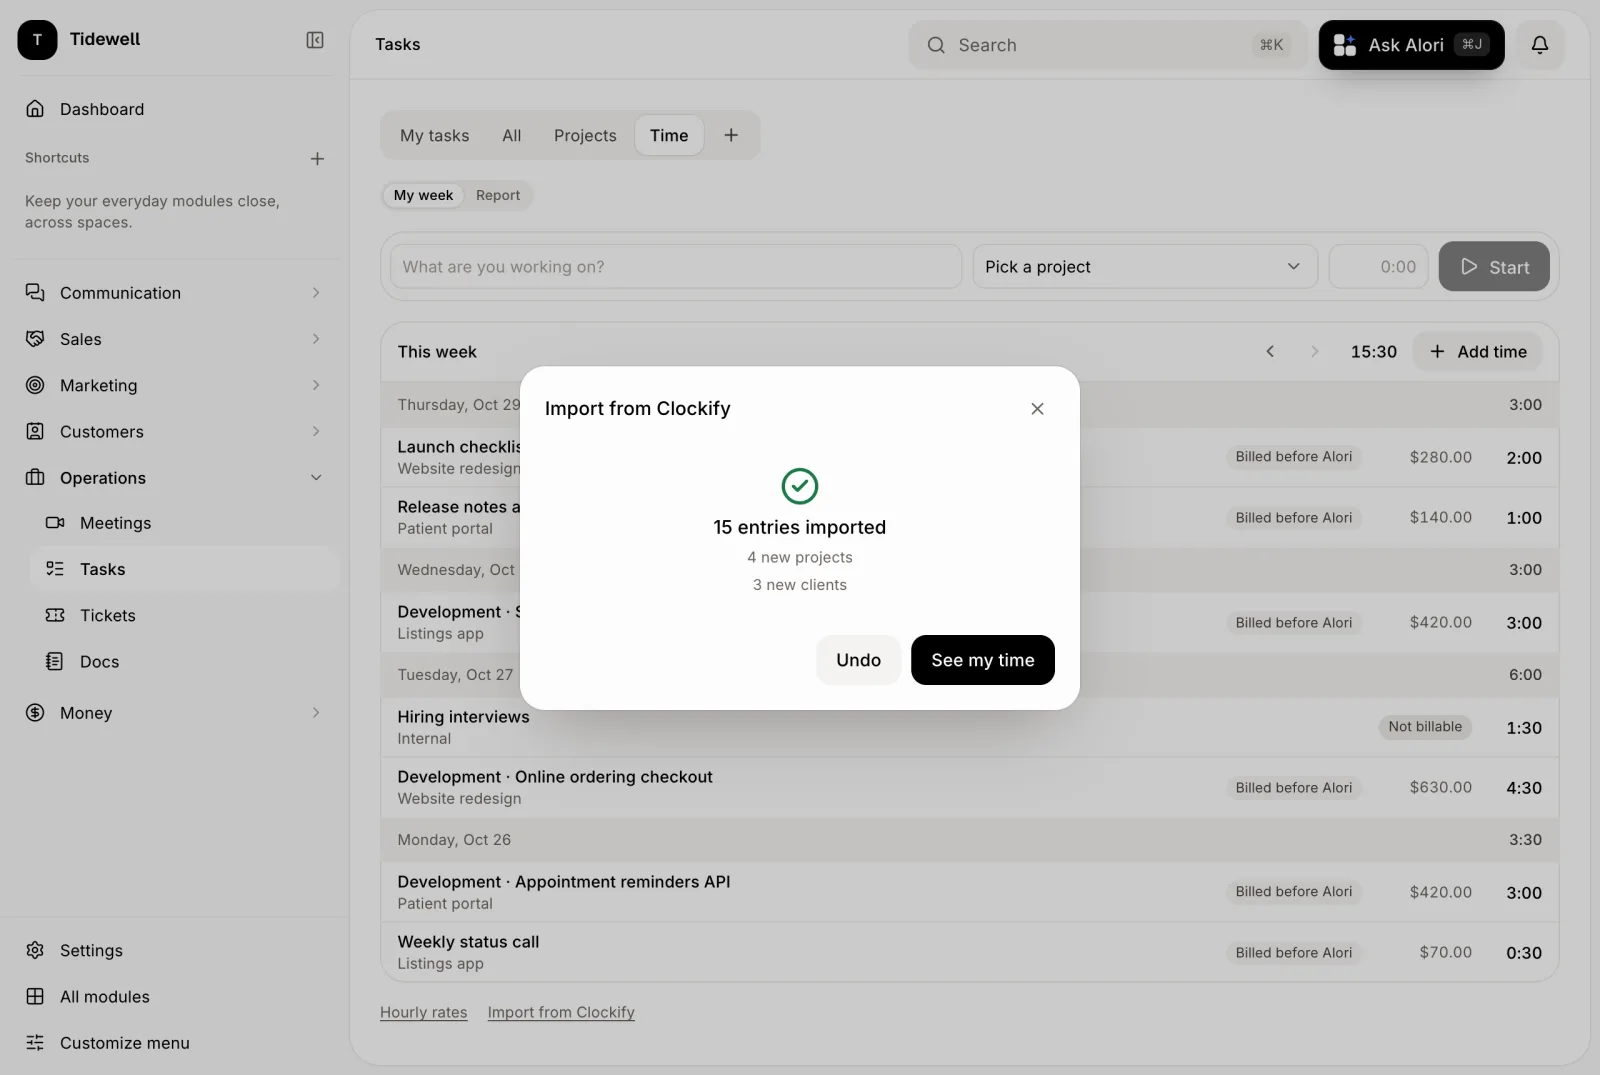Click the Tidewell workspace avatar

37,40
